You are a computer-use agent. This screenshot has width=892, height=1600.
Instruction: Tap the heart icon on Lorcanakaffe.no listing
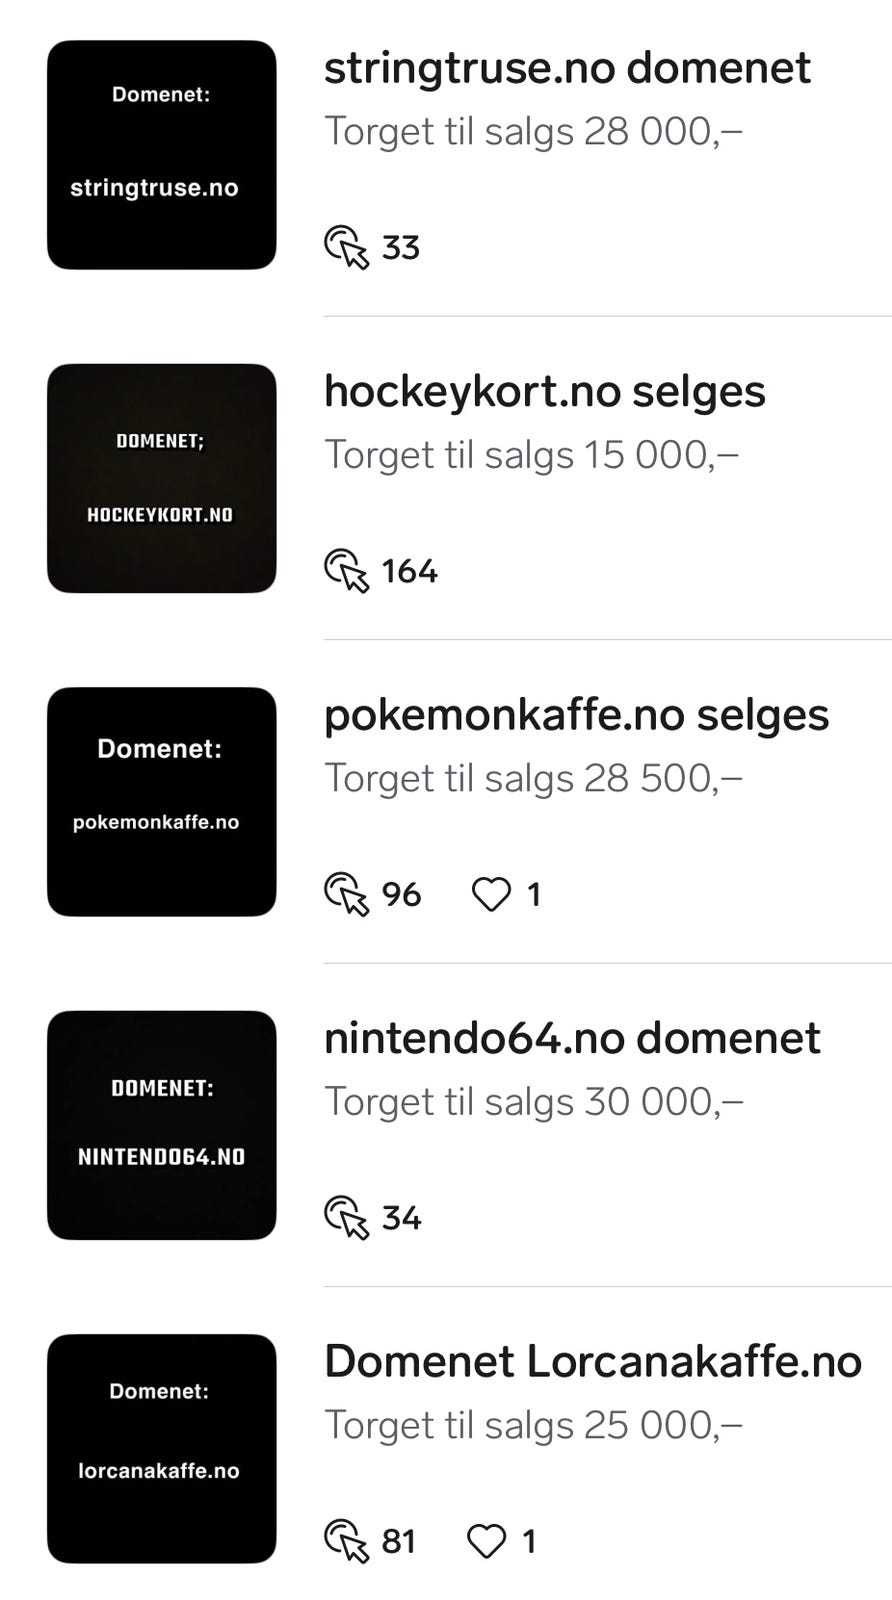487,1541
